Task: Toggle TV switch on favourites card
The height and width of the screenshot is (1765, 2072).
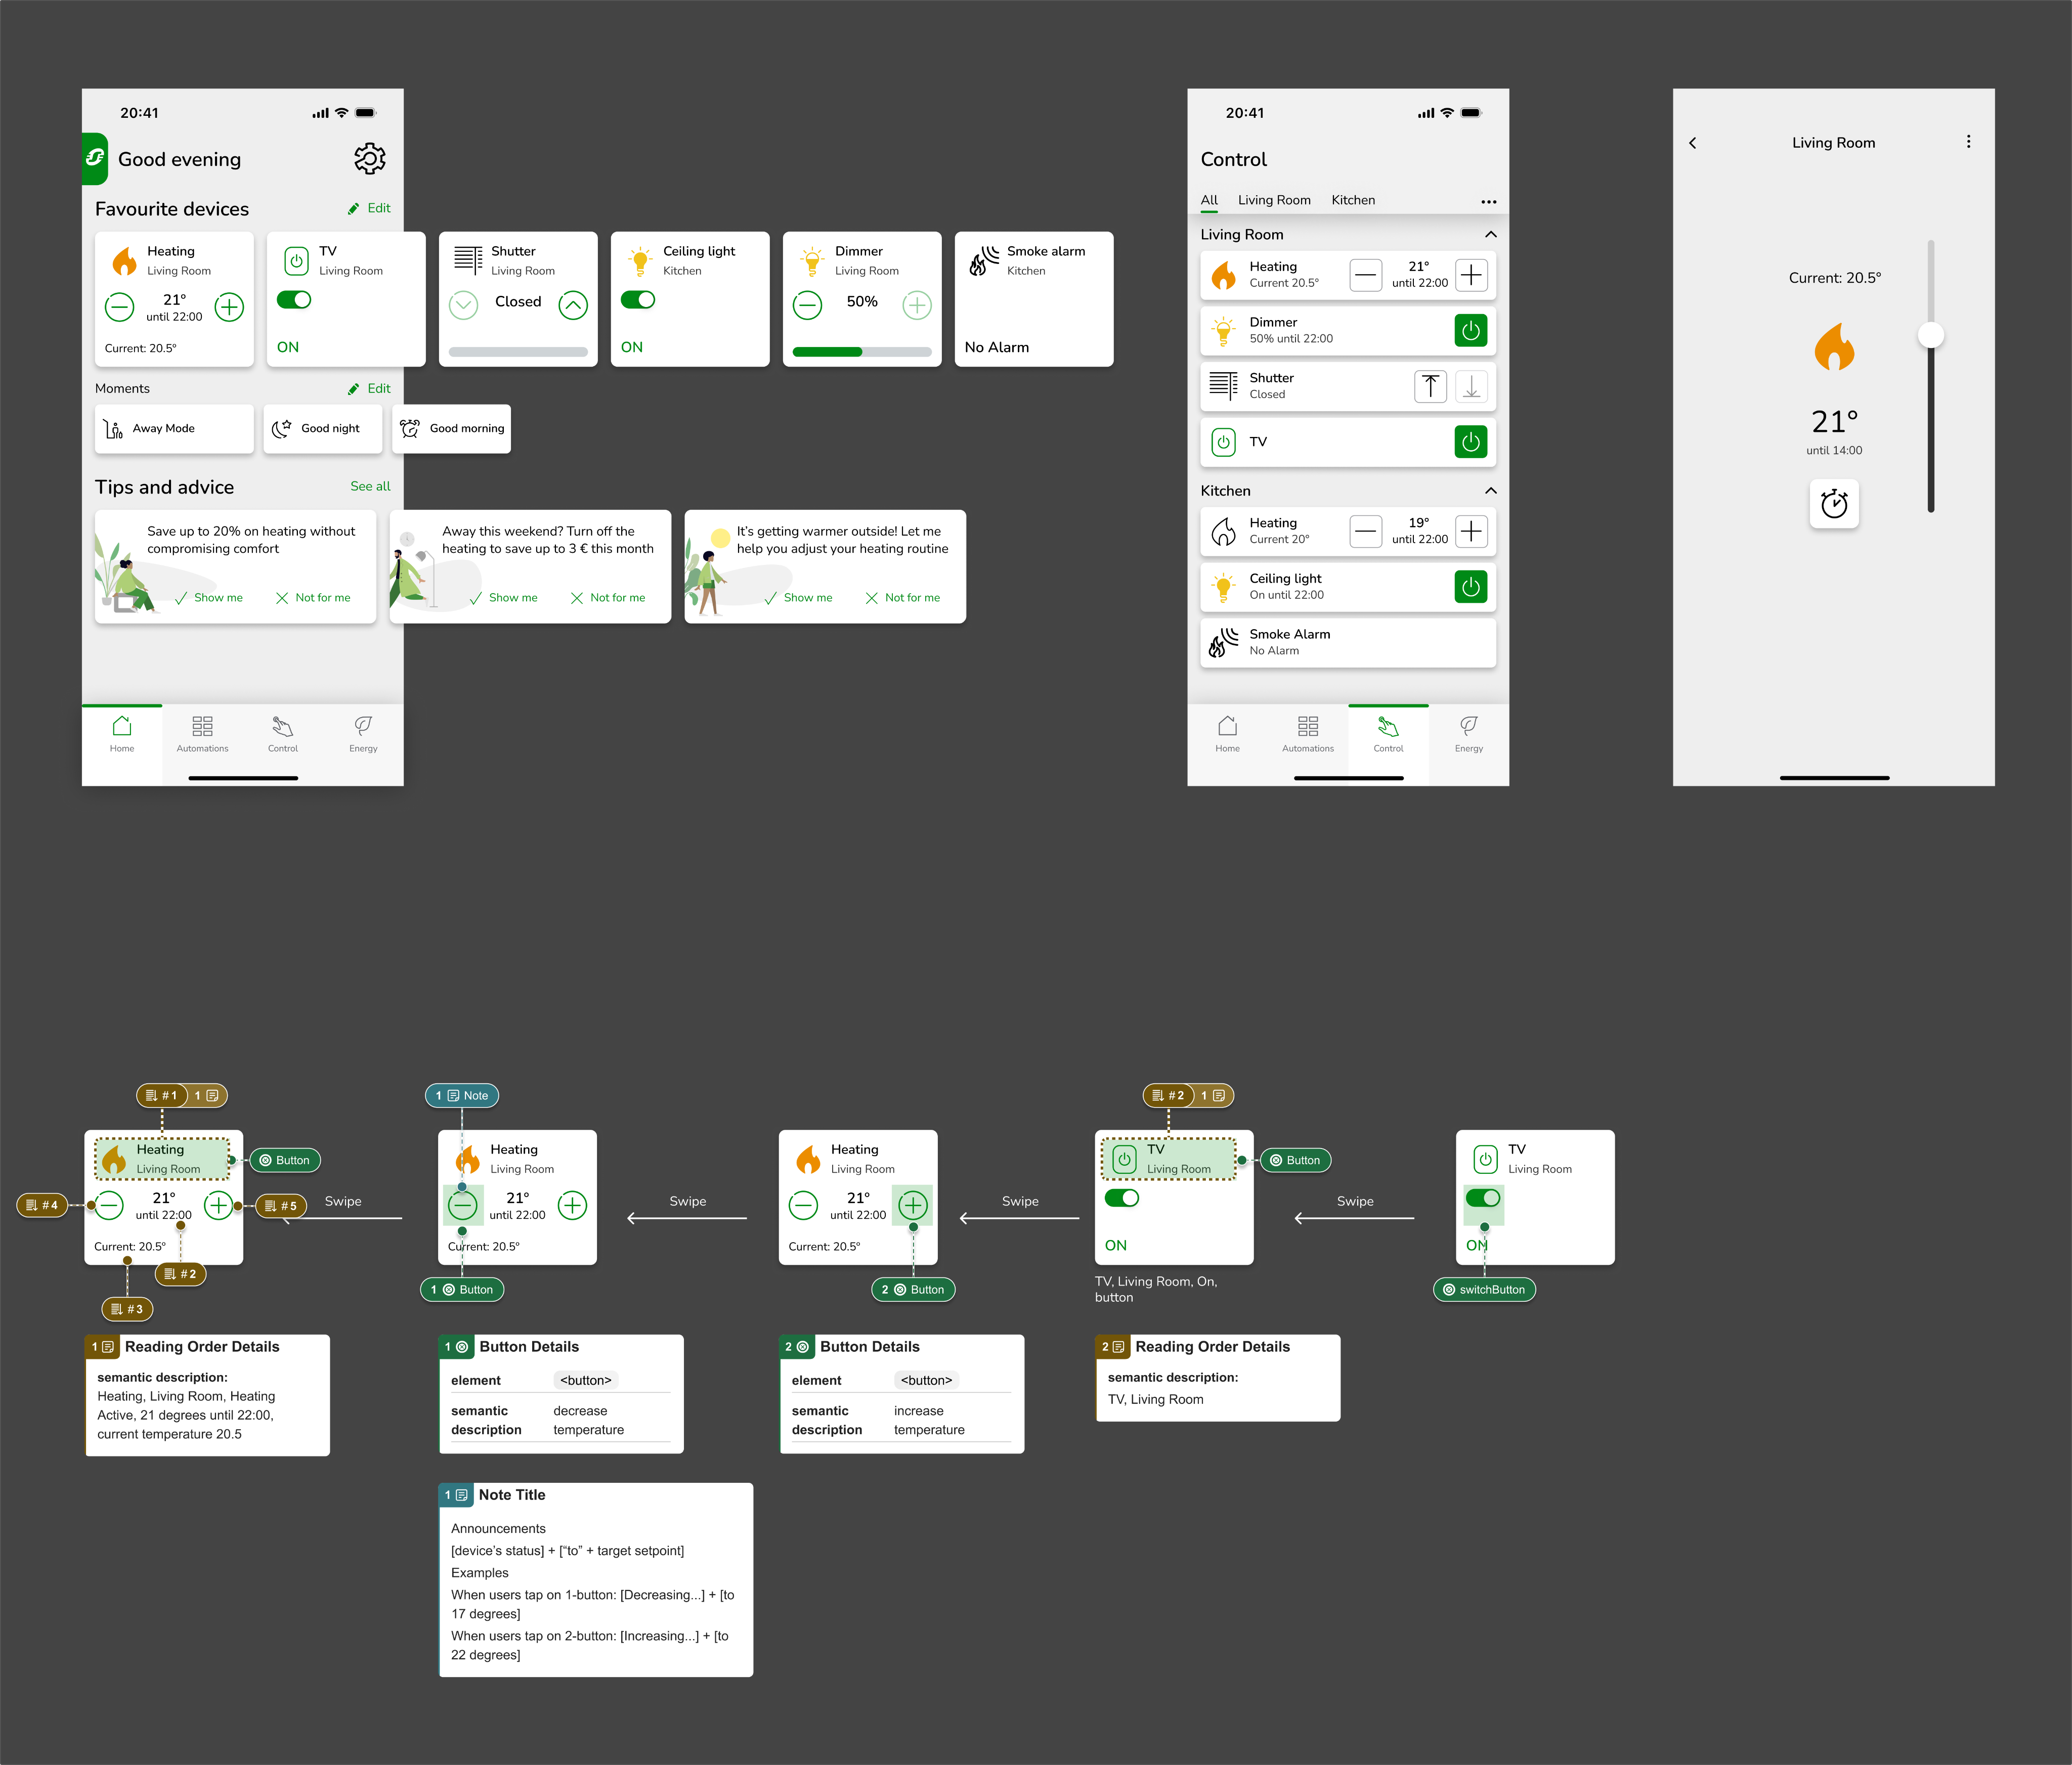Action: pos(294,299)
